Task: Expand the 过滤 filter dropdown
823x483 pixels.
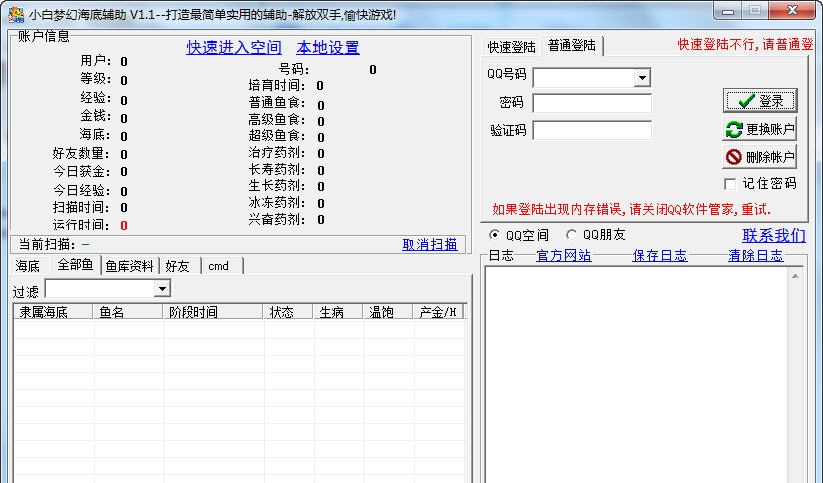Action: [162, 289]
